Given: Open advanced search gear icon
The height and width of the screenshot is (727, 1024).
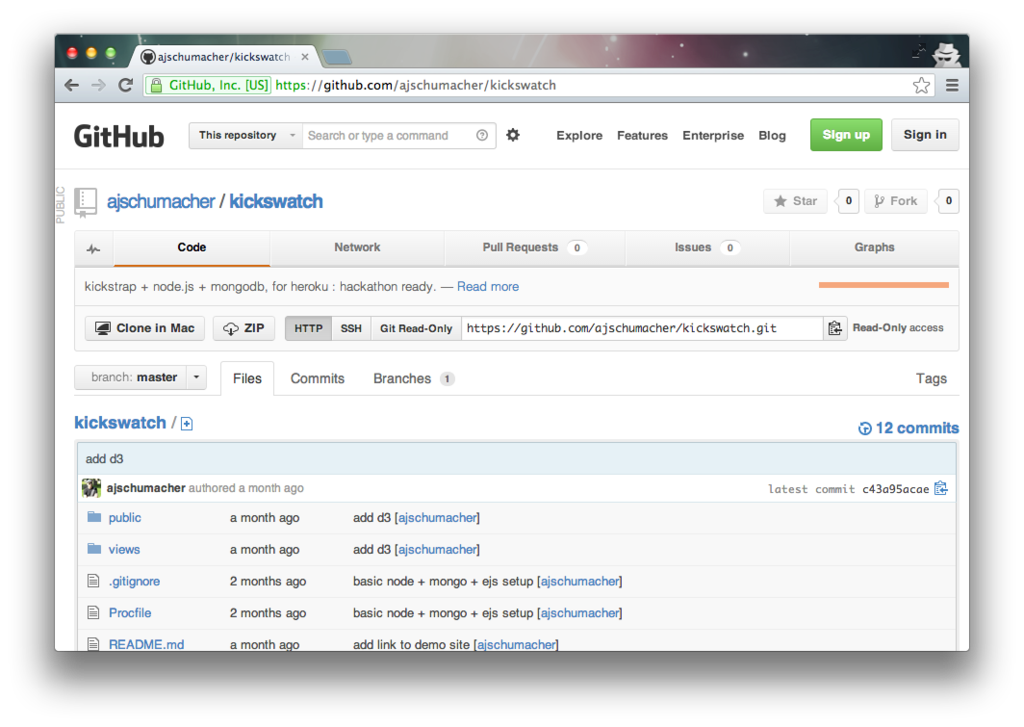Looking at the screenshot, I should 513,135.
